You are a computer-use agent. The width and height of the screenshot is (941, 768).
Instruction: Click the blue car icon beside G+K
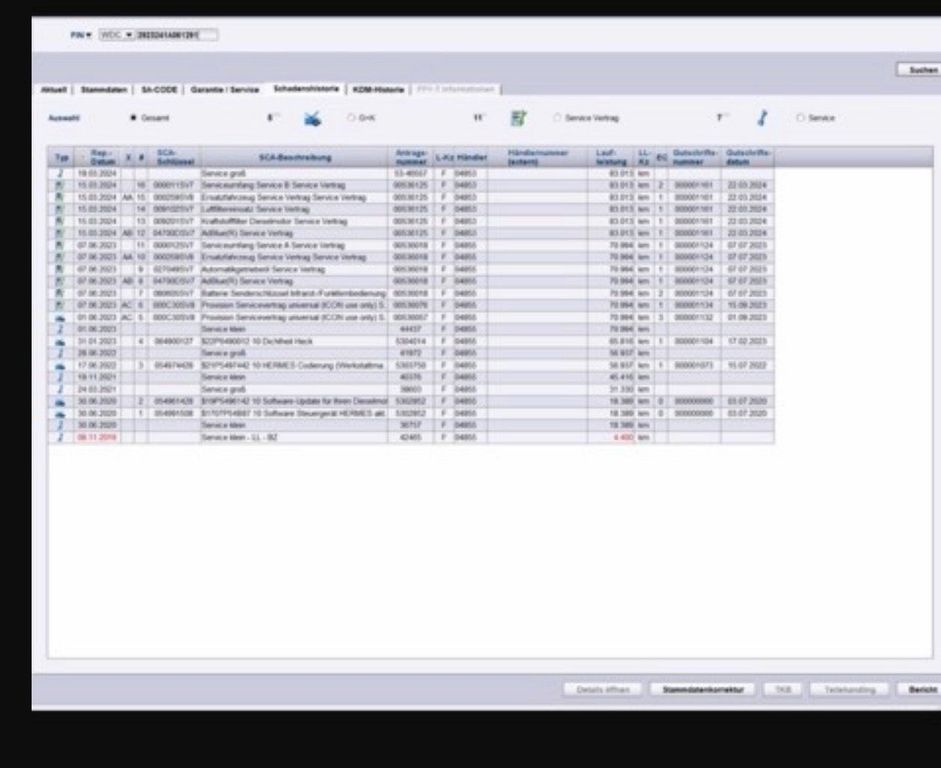tap(313, 118)
